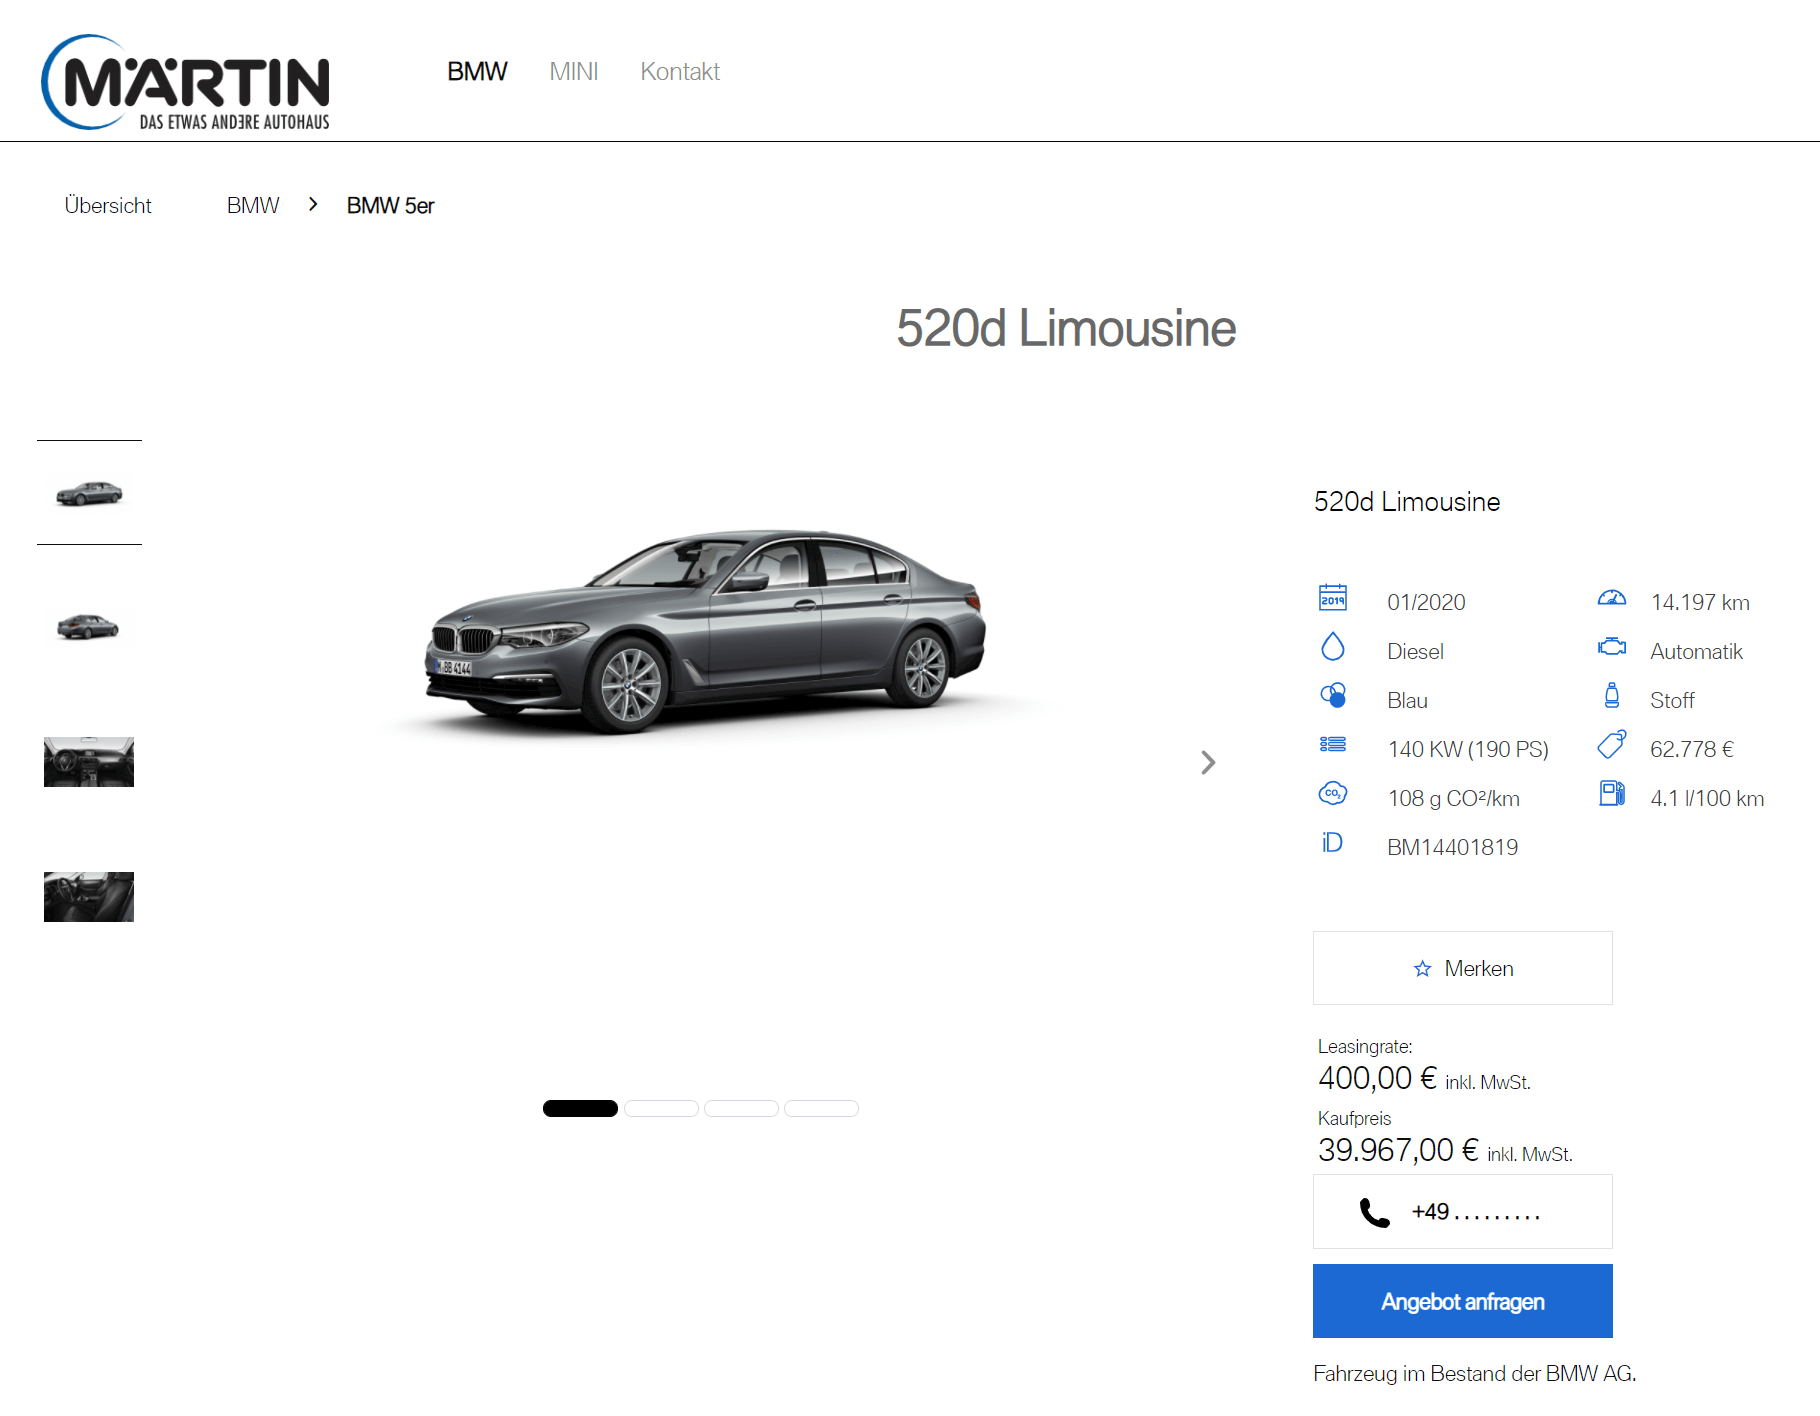Click Fahrzeug im Bestand der BMW AG text
This screenshot has width=1820, height=1416.
(1475, 1373)
